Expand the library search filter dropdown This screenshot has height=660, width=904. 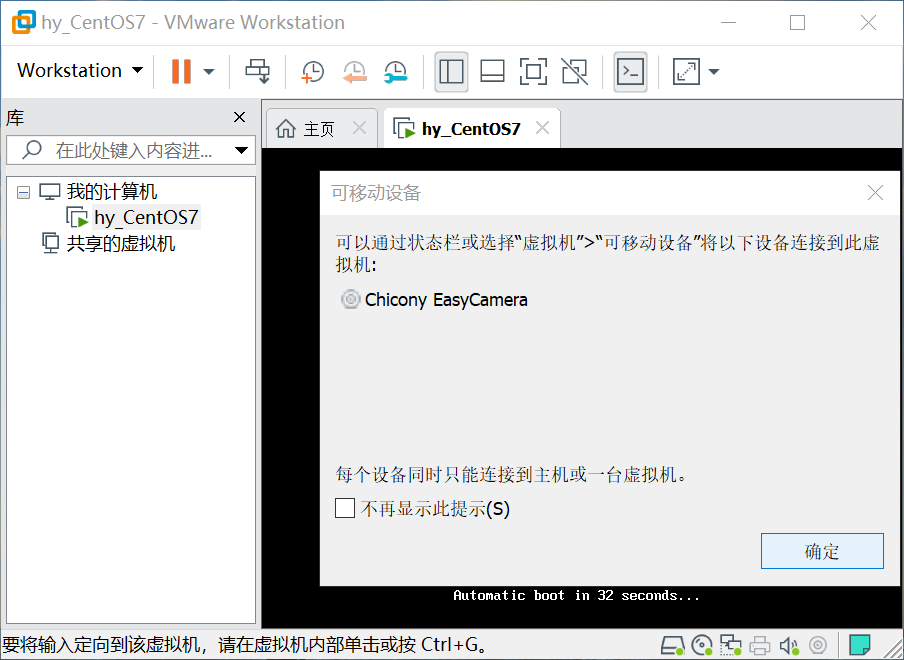pyautogui.click(x=242, y=150)
